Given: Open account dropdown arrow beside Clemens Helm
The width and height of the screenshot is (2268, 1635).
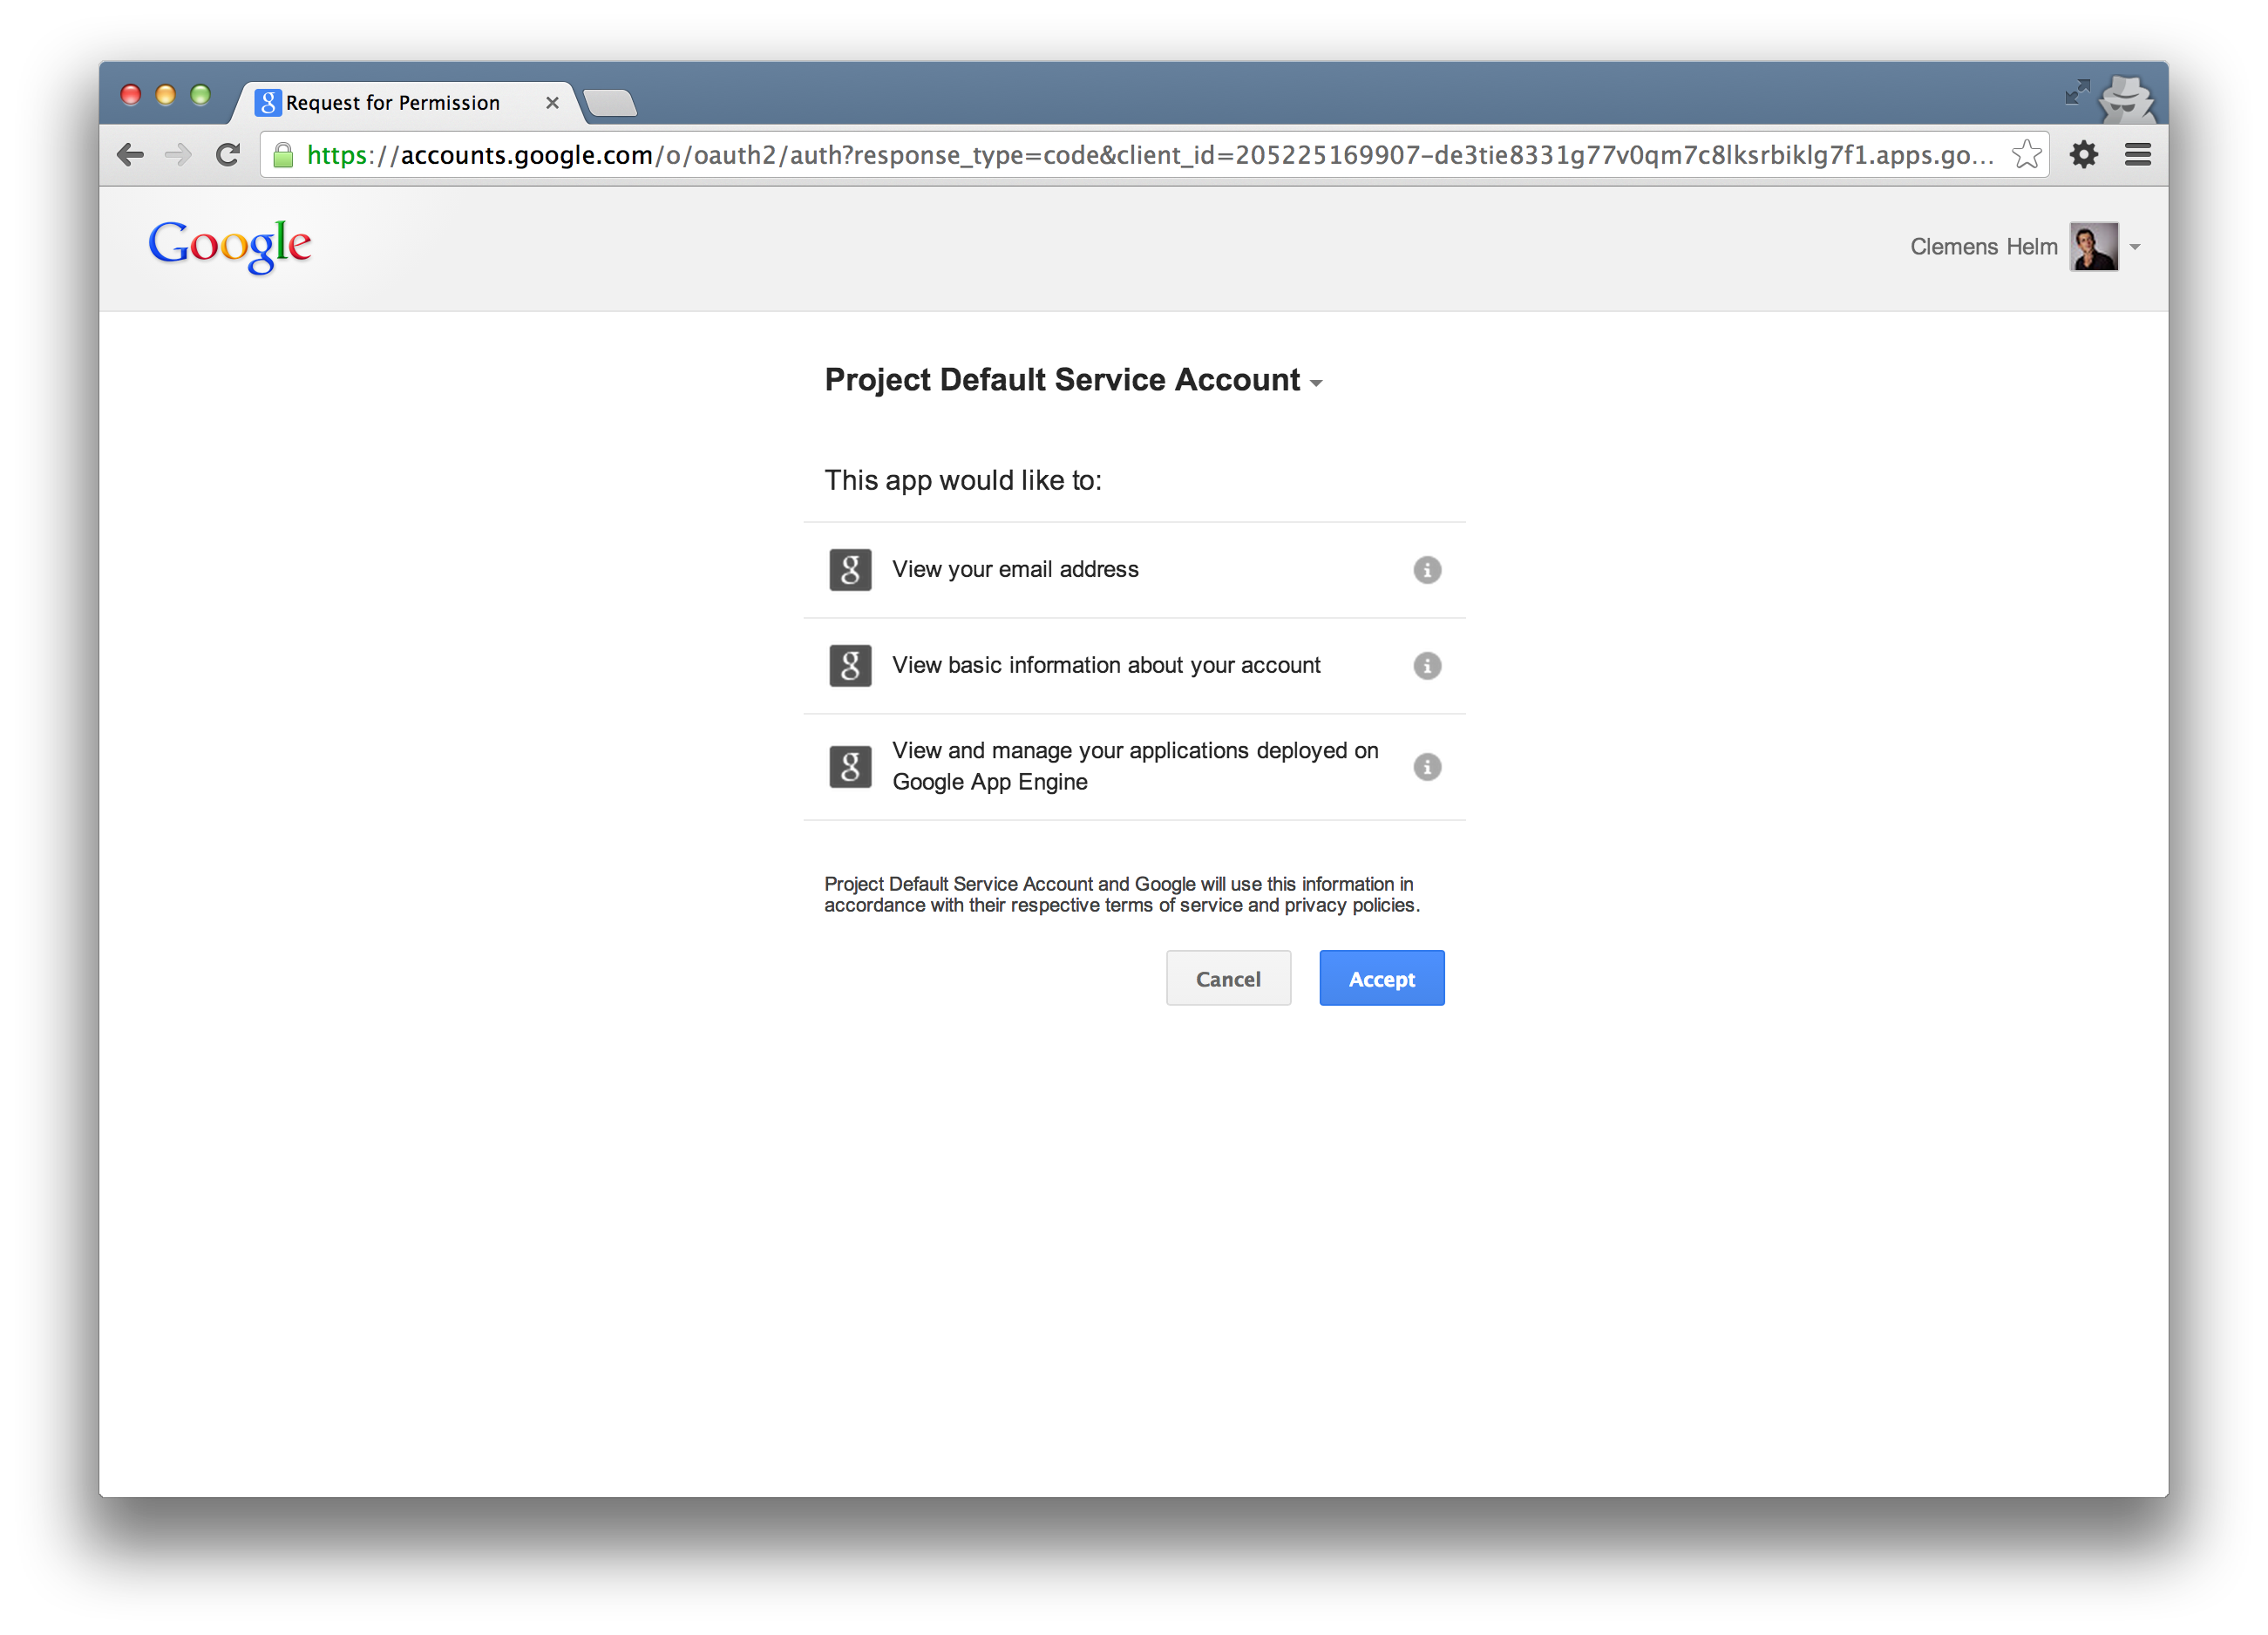Looking at the screenshot, I should tap(2134, 247).
